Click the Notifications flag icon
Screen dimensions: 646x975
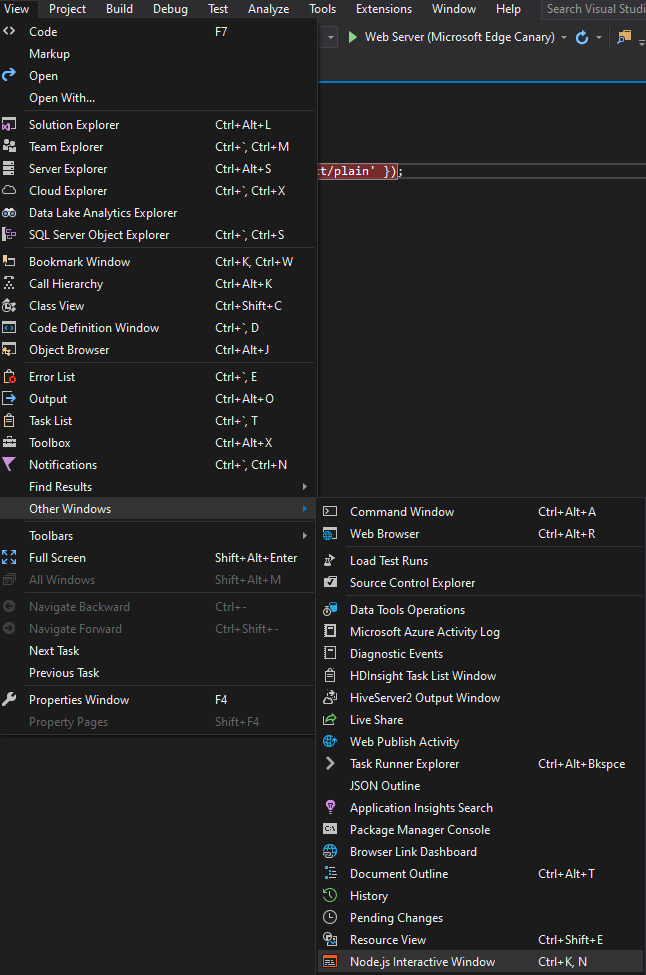point(10,465)
